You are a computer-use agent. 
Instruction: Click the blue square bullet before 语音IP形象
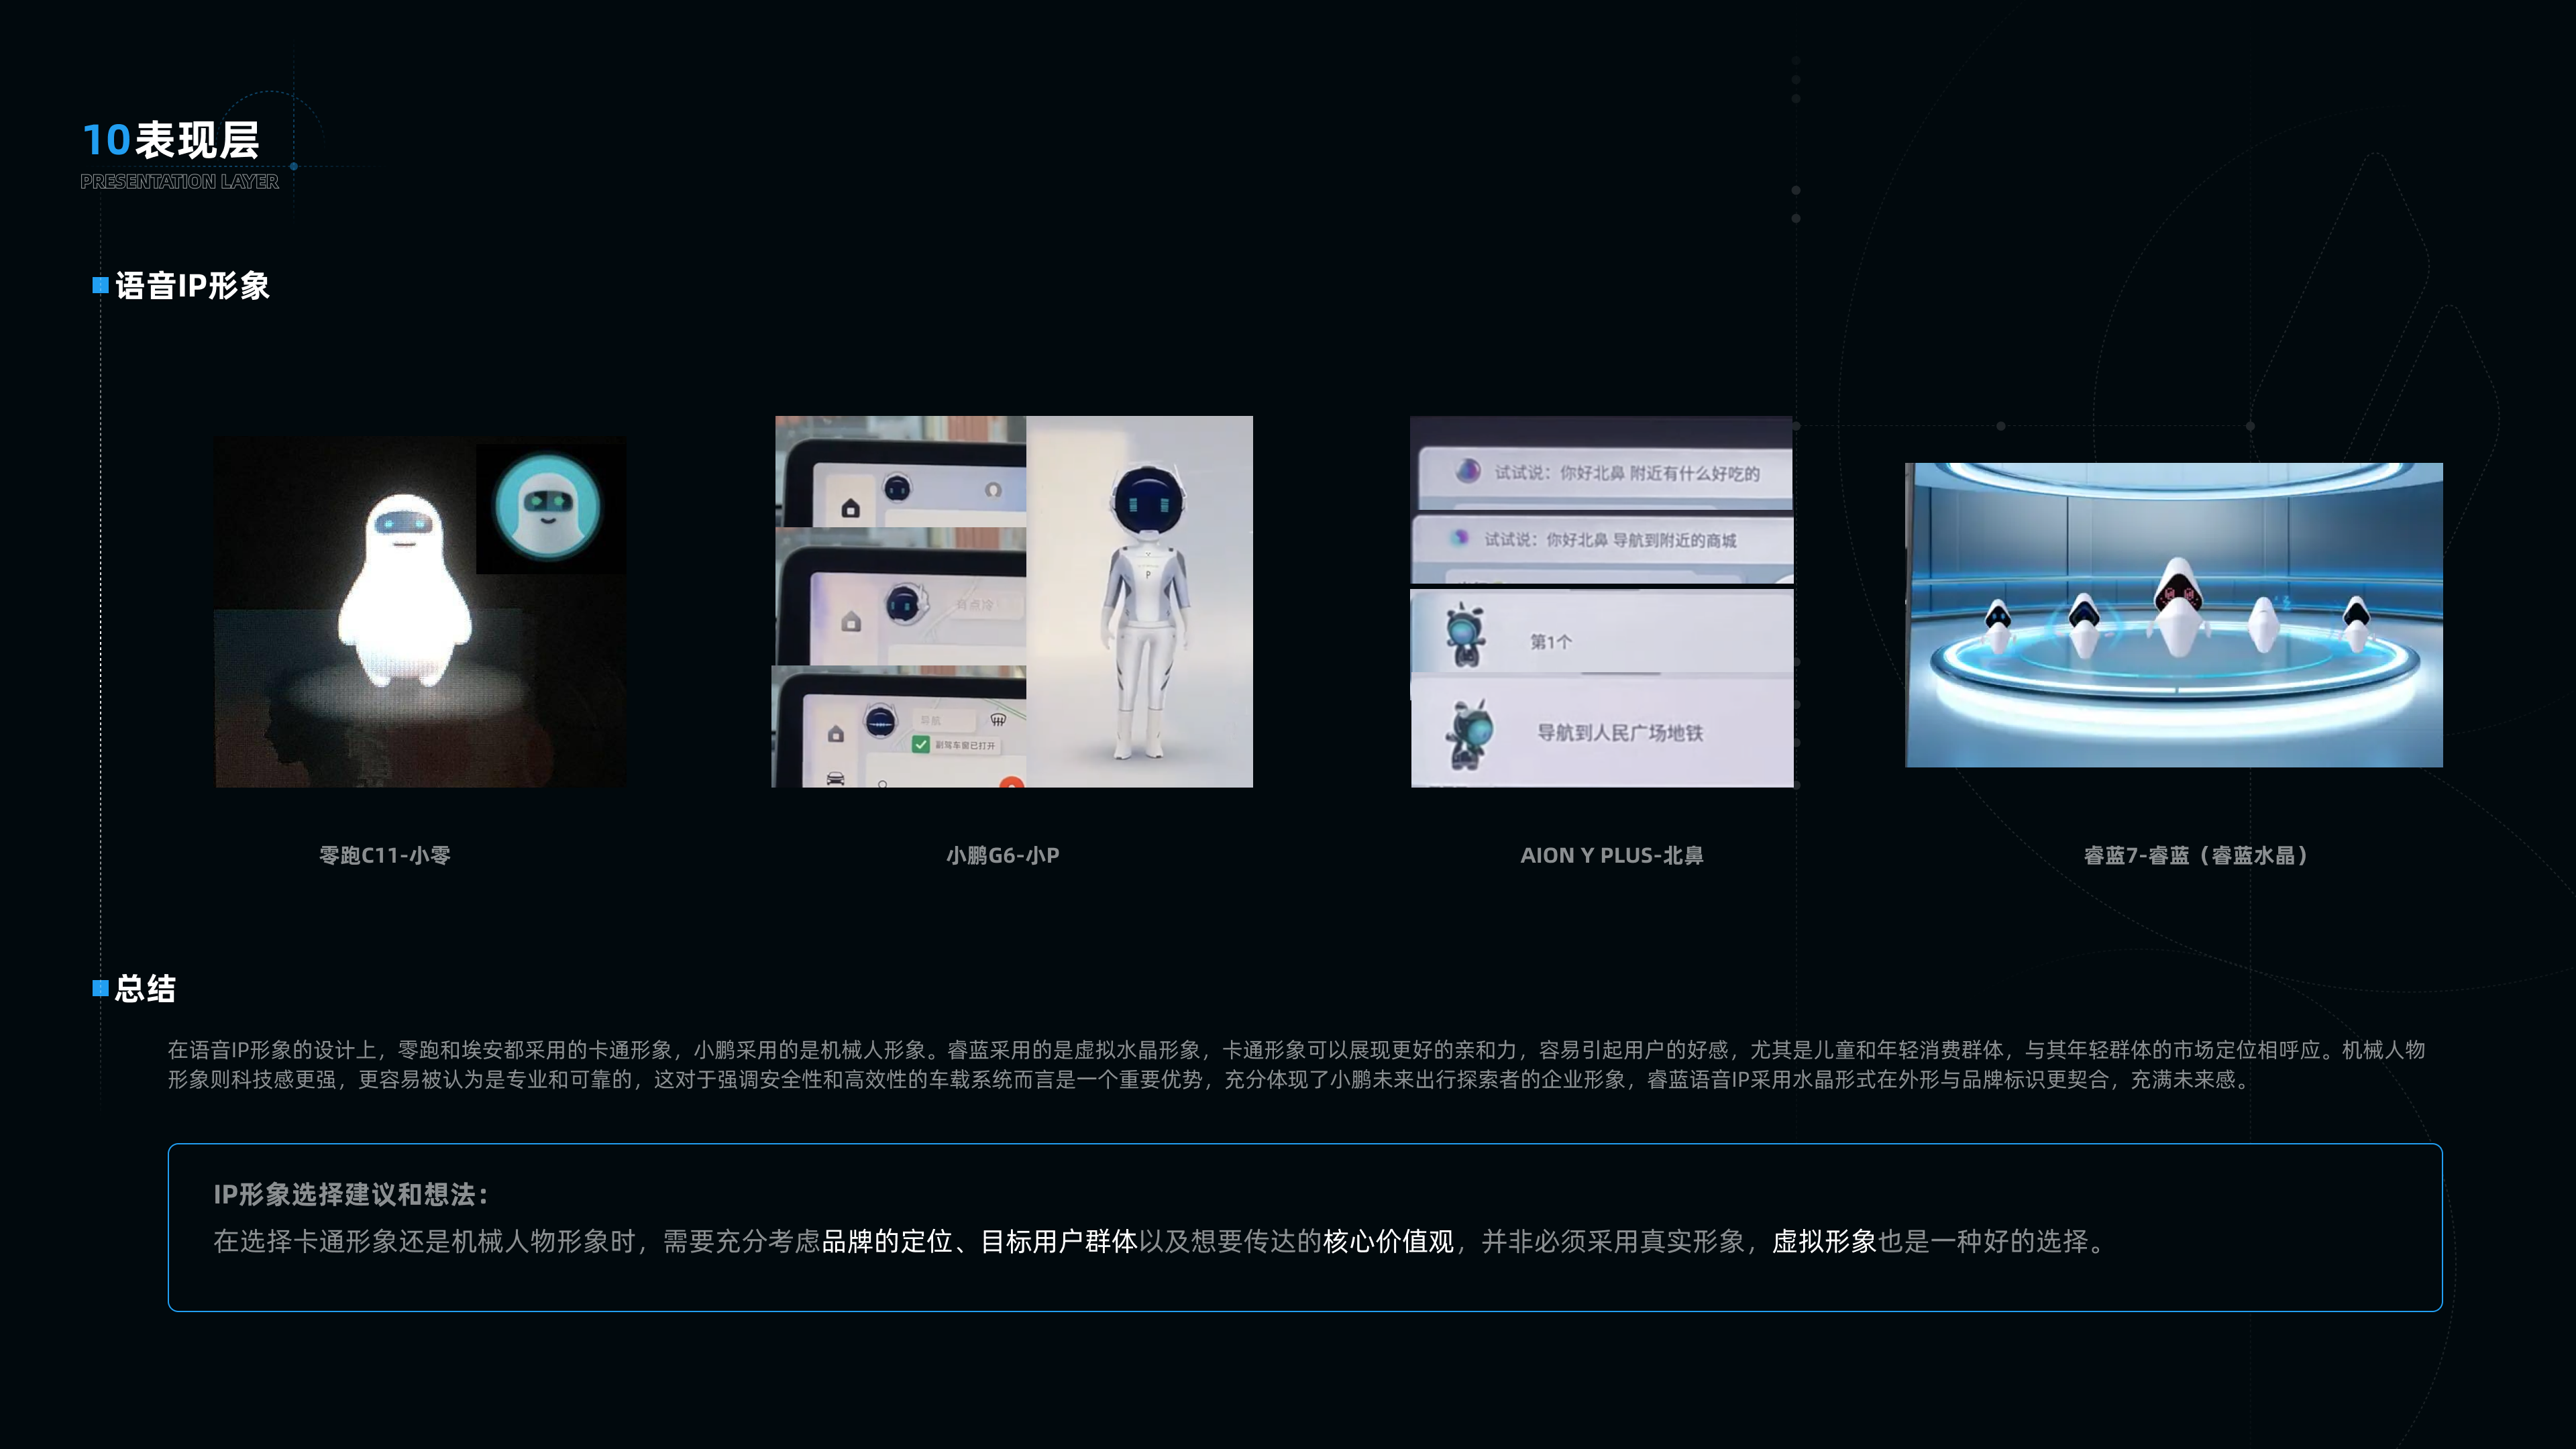100,286
